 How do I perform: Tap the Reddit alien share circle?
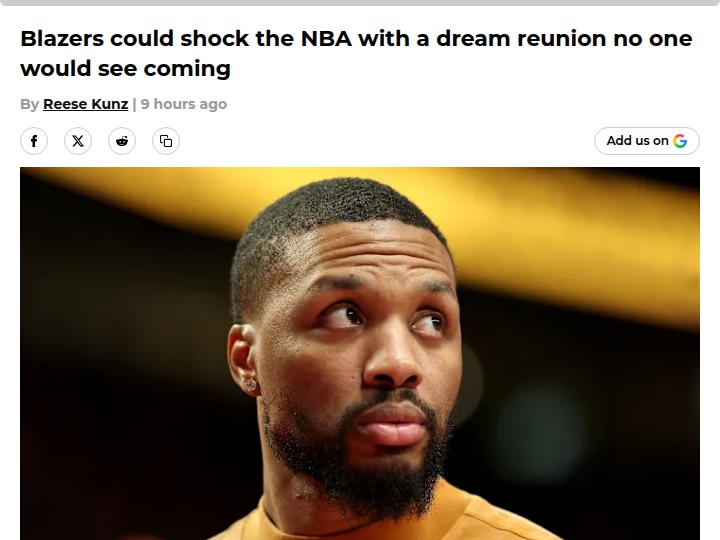click(122, 141)
